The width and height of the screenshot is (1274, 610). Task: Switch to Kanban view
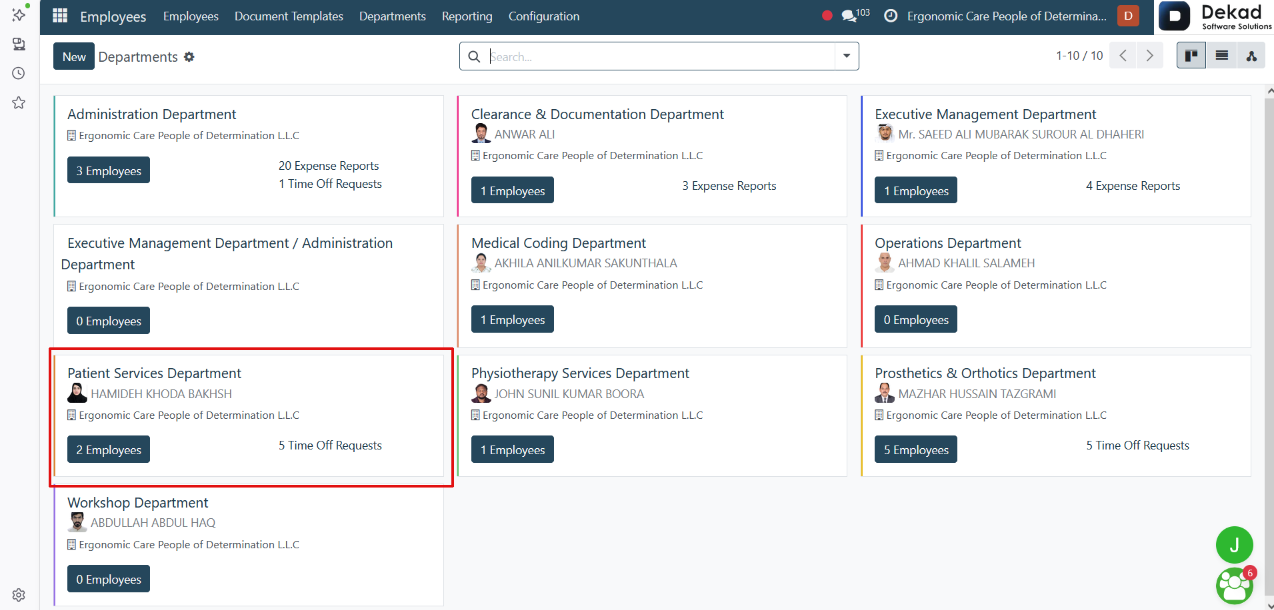1191,56
